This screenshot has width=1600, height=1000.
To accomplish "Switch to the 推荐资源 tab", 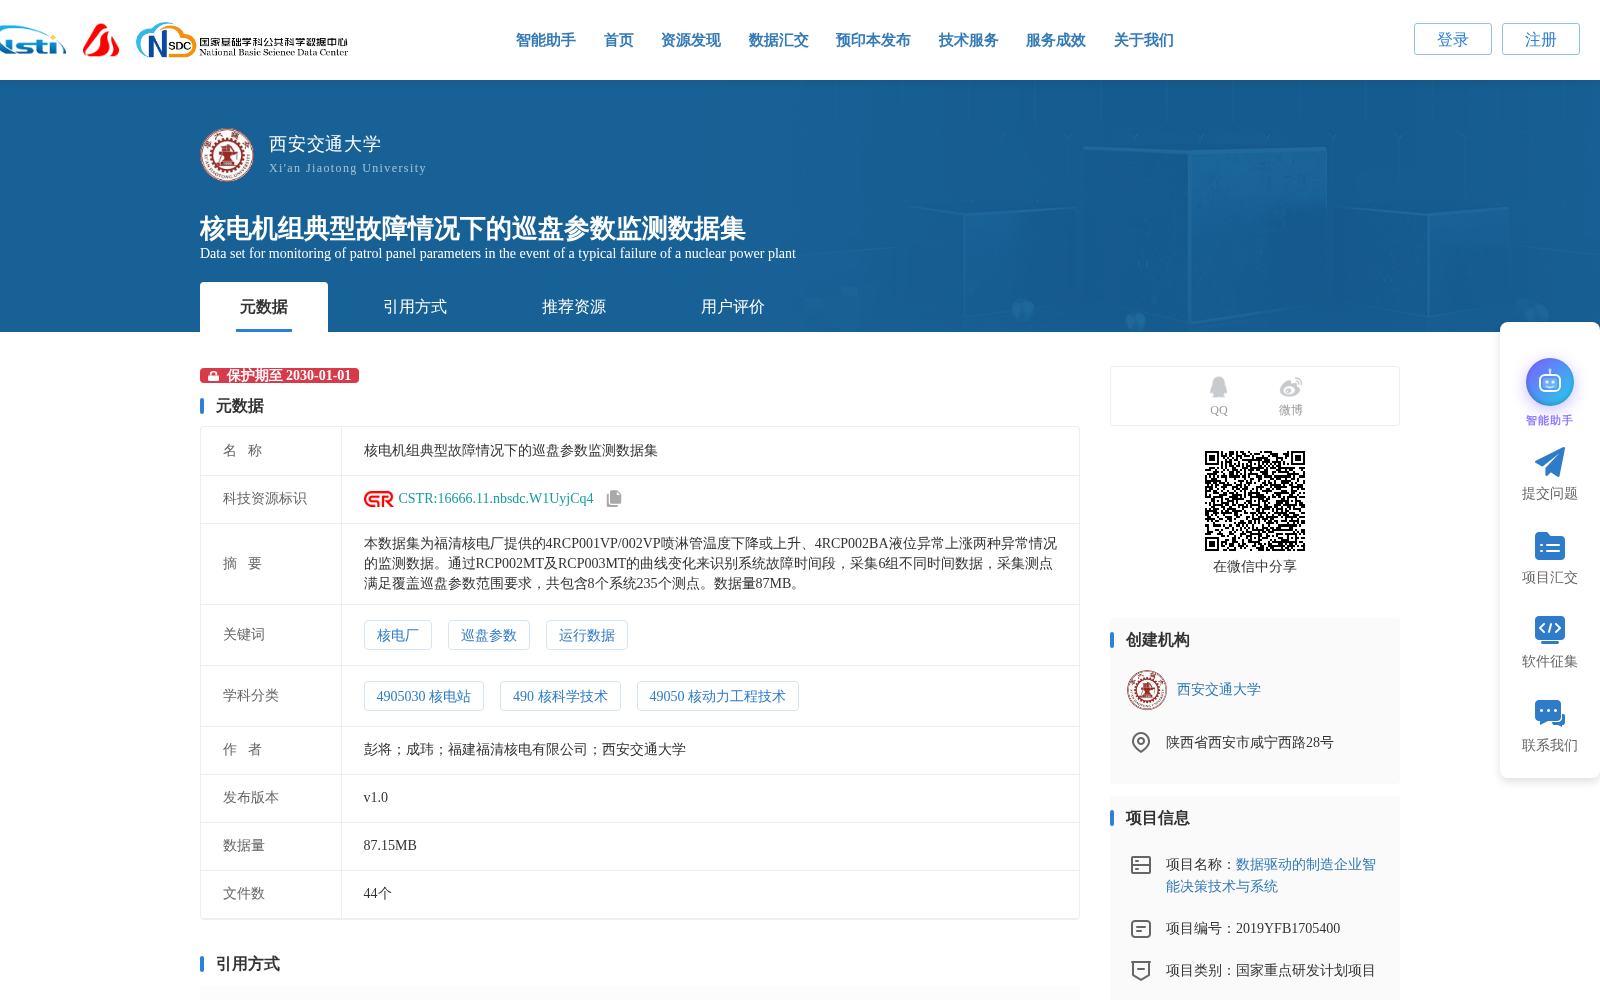I will pyautogui.click(x=574, y=307).
